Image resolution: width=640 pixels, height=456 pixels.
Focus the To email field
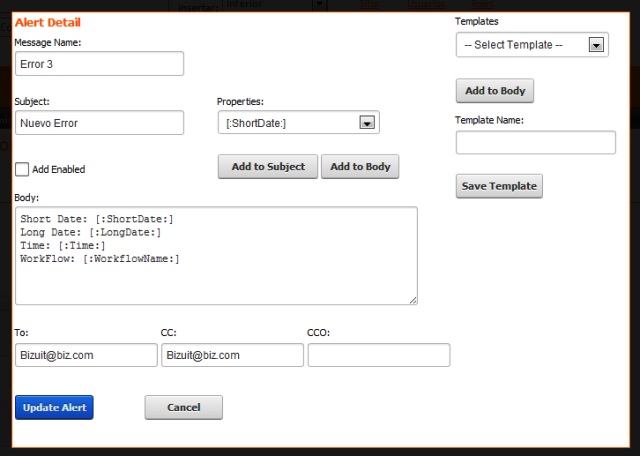pyautogui.click(x=86, y=355)
